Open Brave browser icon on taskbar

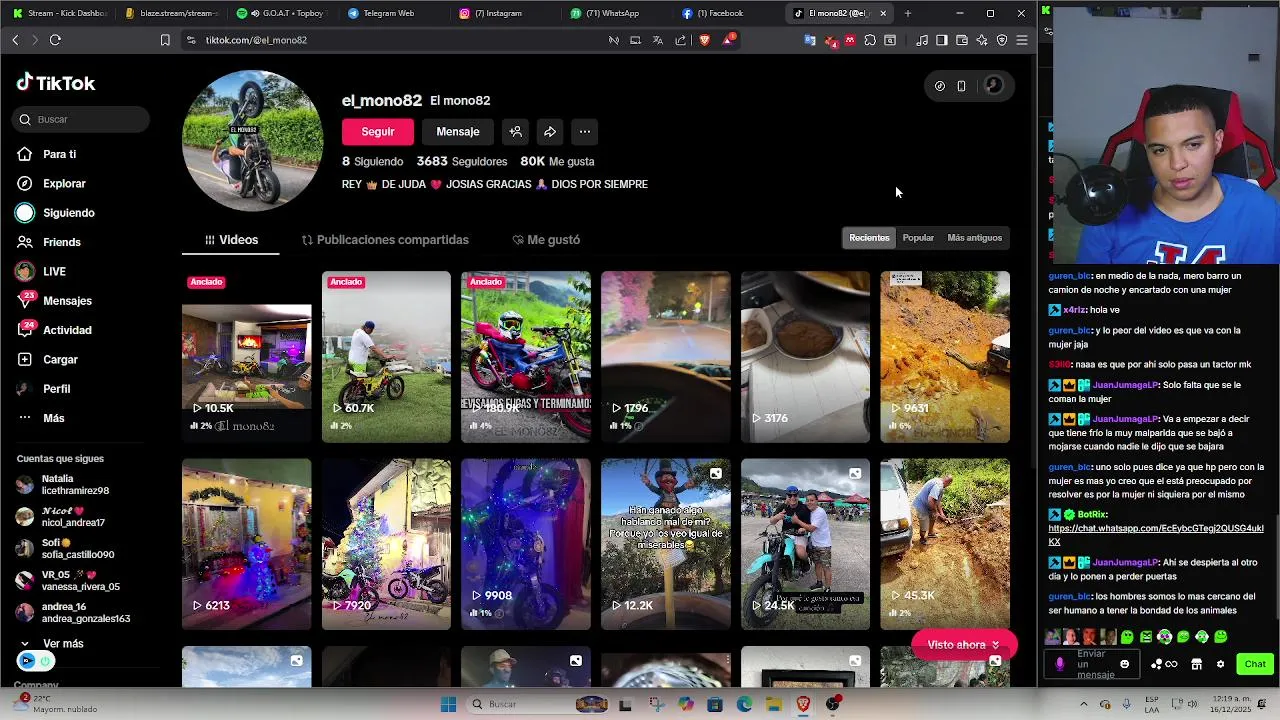coord(803,704)
